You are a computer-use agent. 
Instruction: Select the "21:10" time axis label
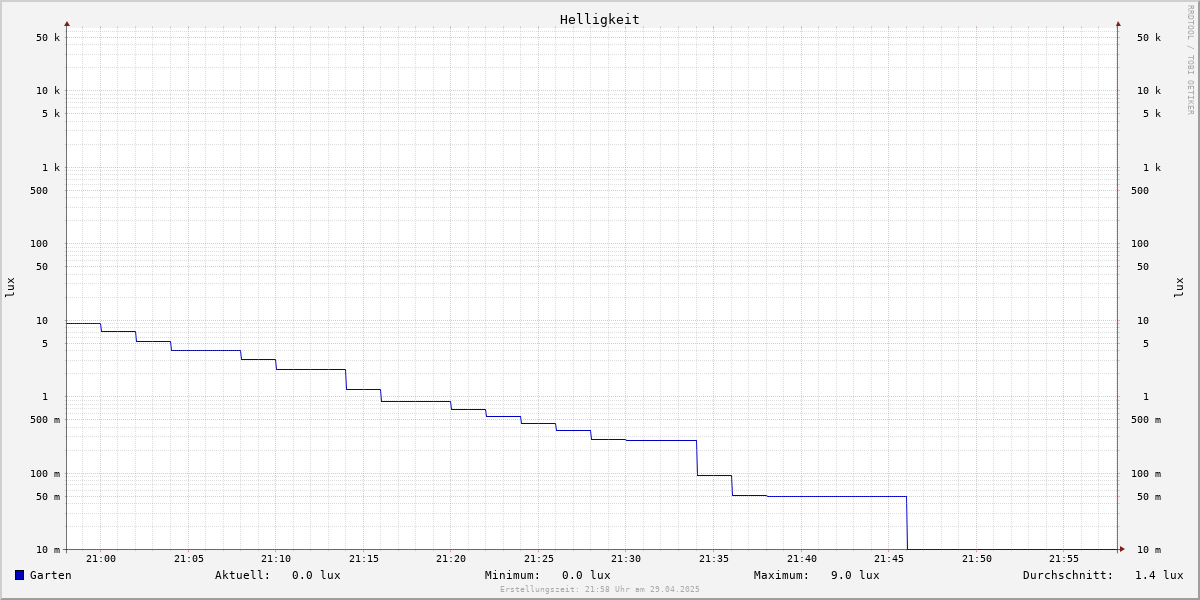tap(276, 559)
